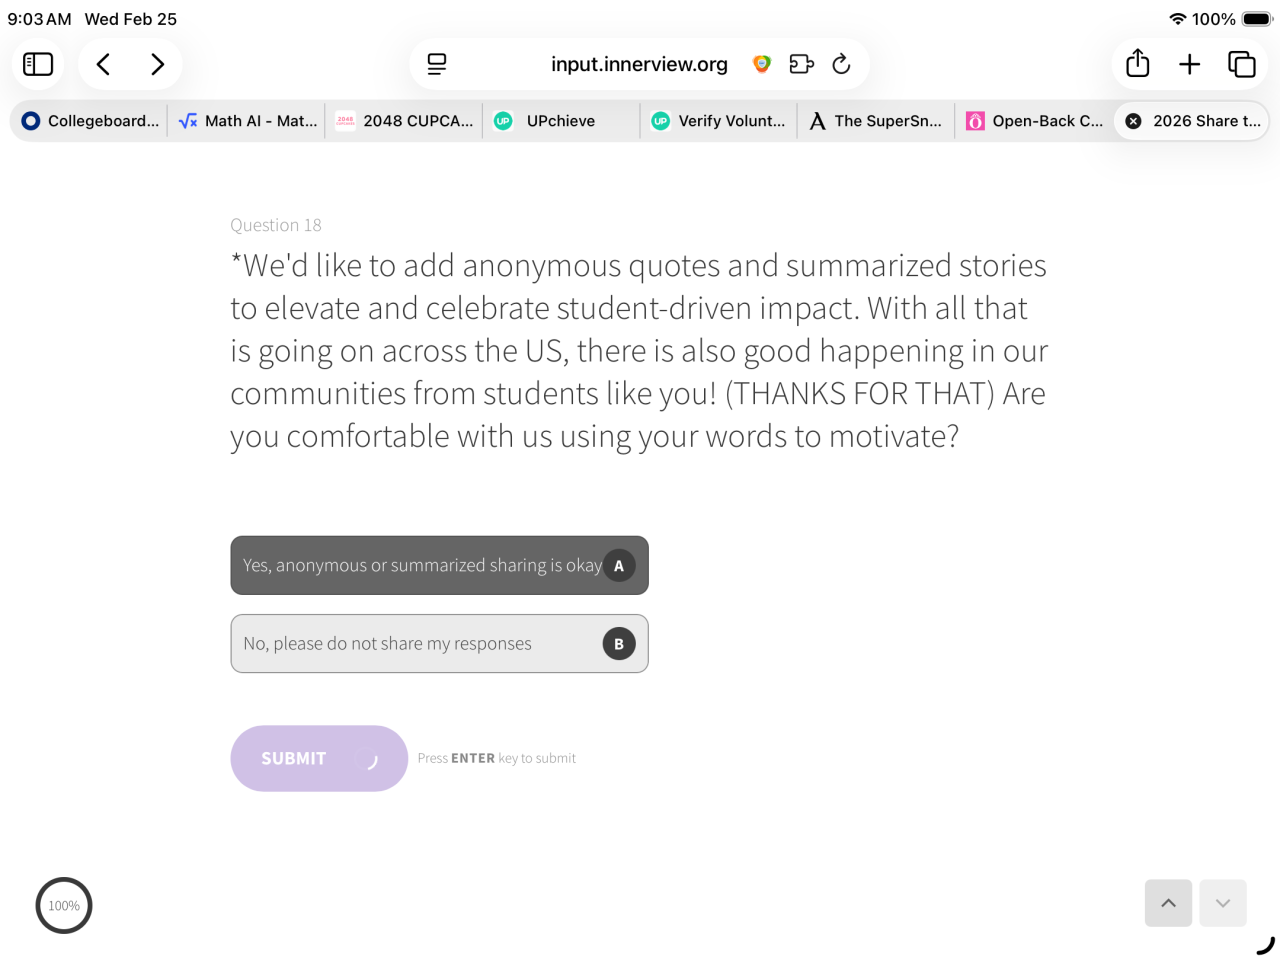Show the tab overview icon

click(1241, 64)
